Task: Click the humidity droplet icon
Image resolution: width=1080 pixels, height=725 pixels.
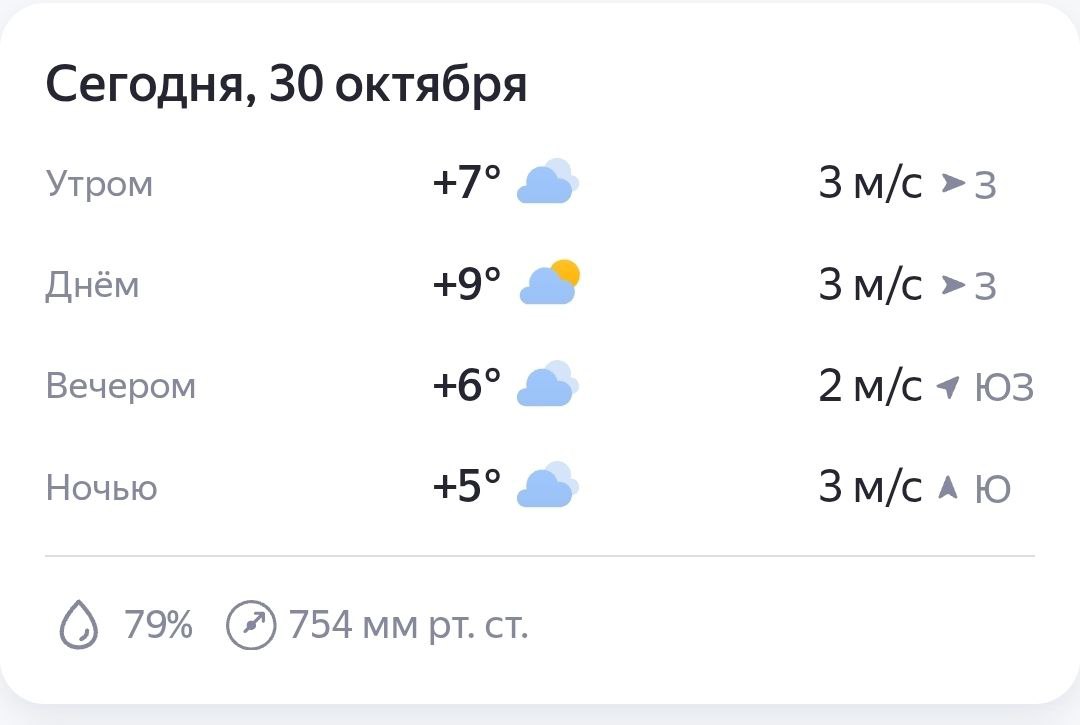Action: click(80, 627)
